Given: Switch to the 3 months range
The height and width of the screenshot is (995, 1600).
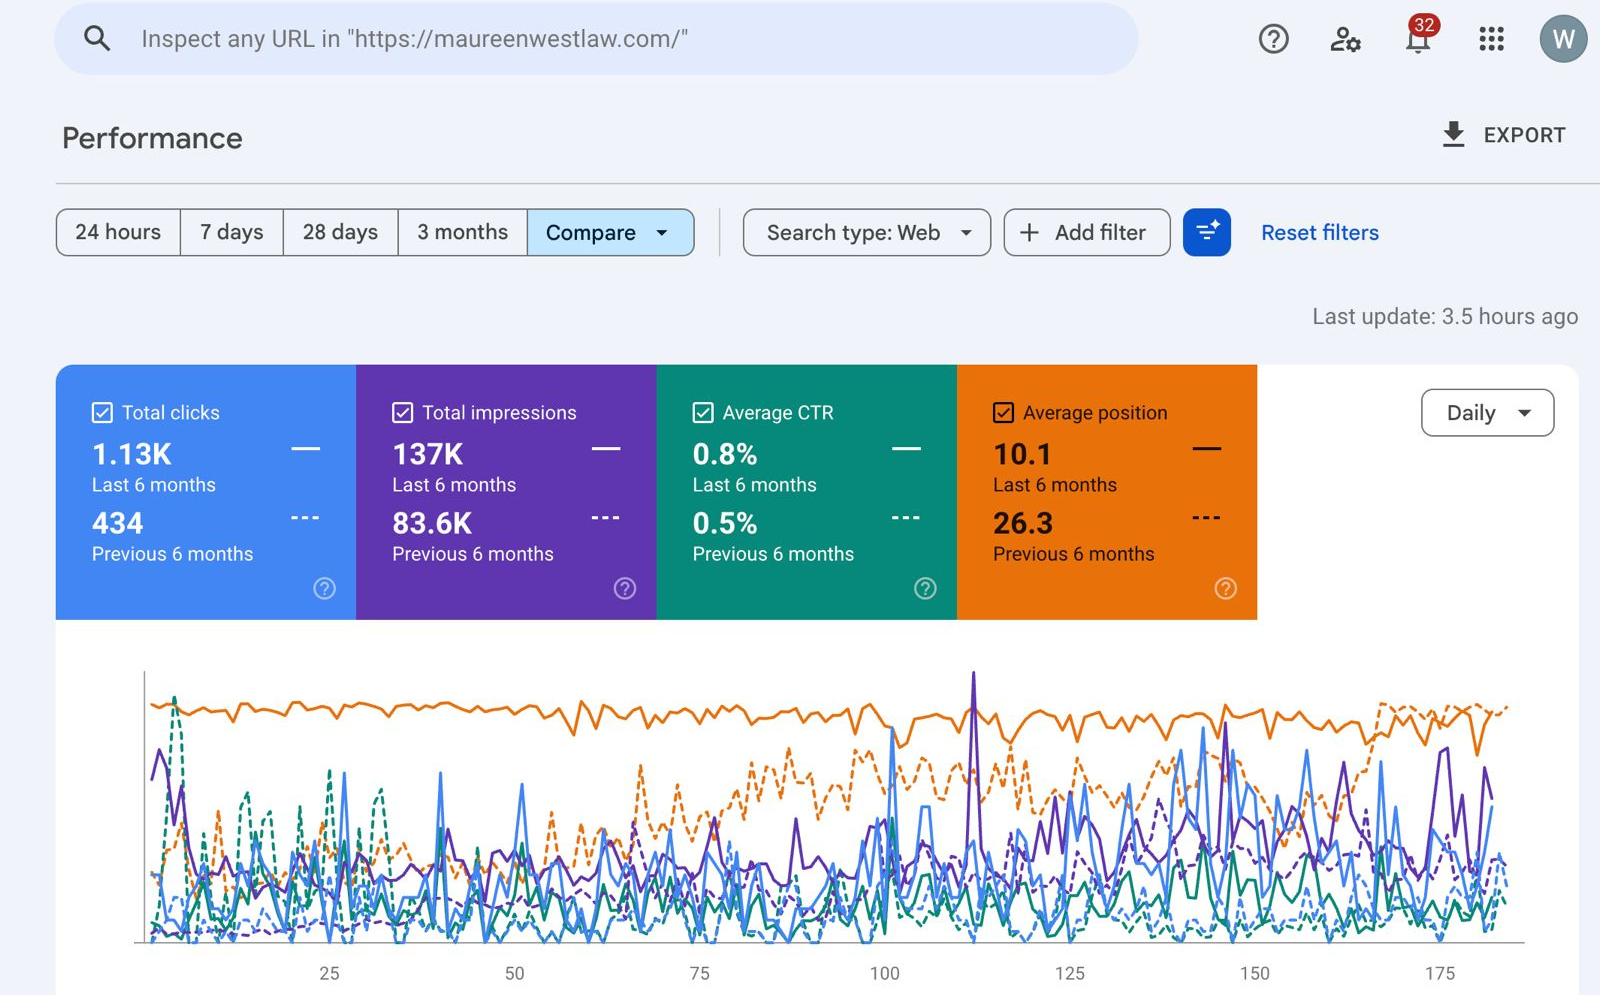Looking at the screenshot, I should [462, 232].
